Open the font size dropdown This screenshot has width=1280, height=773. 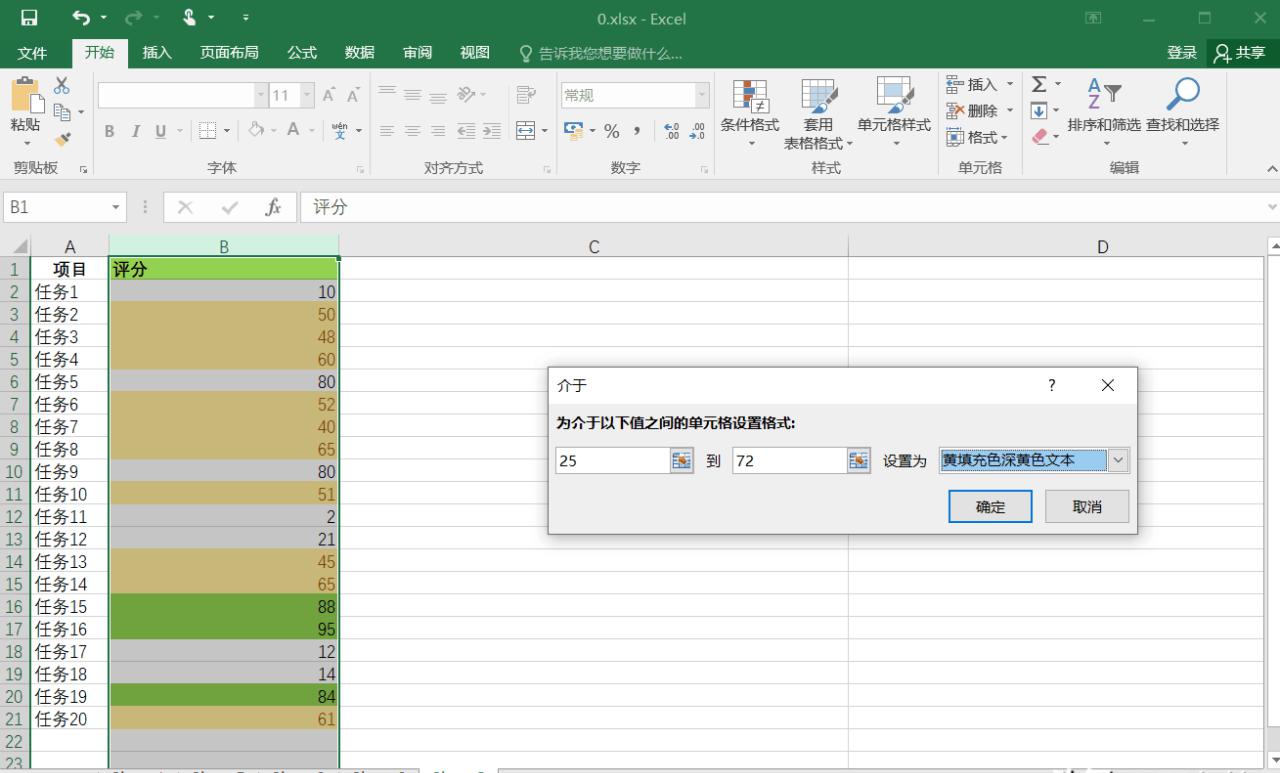point(307,96)
